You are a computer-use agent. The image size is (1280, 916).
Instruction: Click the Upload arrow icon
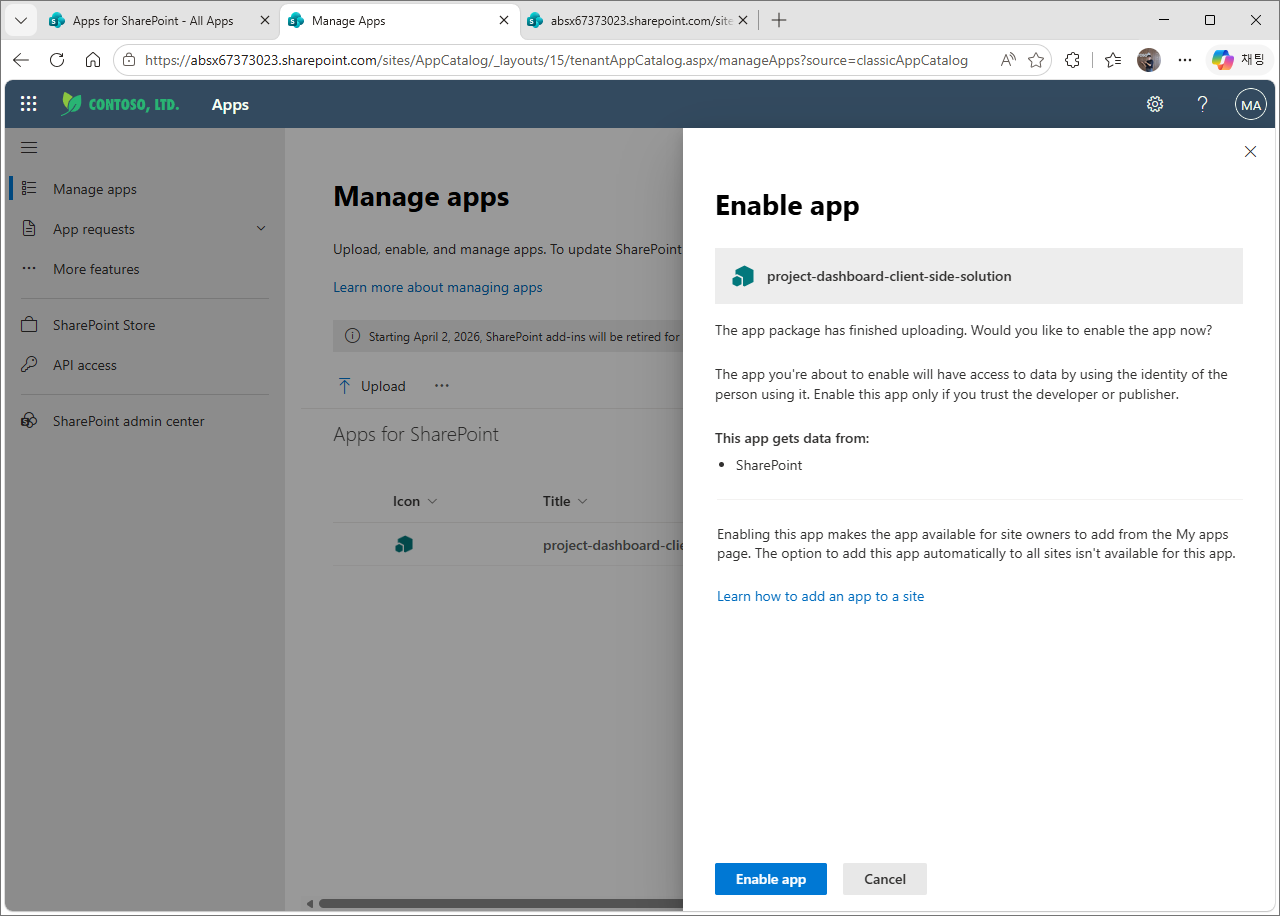point(344,386)
